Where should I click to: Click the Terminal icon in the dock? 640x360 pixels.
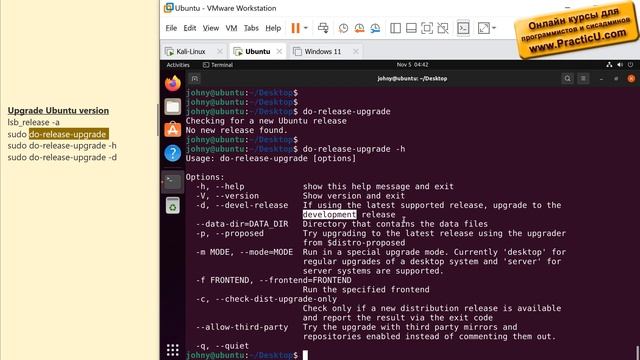(x=173, y=182)
